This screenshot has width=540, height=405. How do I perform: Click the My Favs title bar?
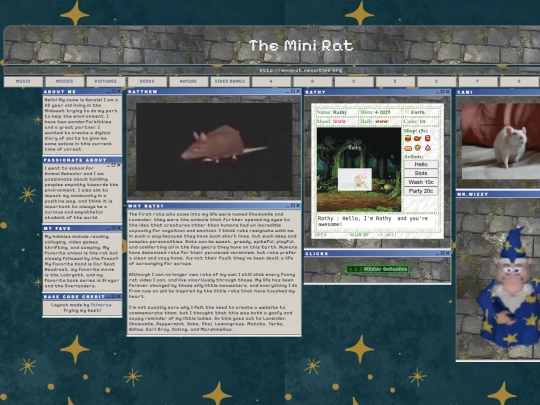(x=82, y=228)
